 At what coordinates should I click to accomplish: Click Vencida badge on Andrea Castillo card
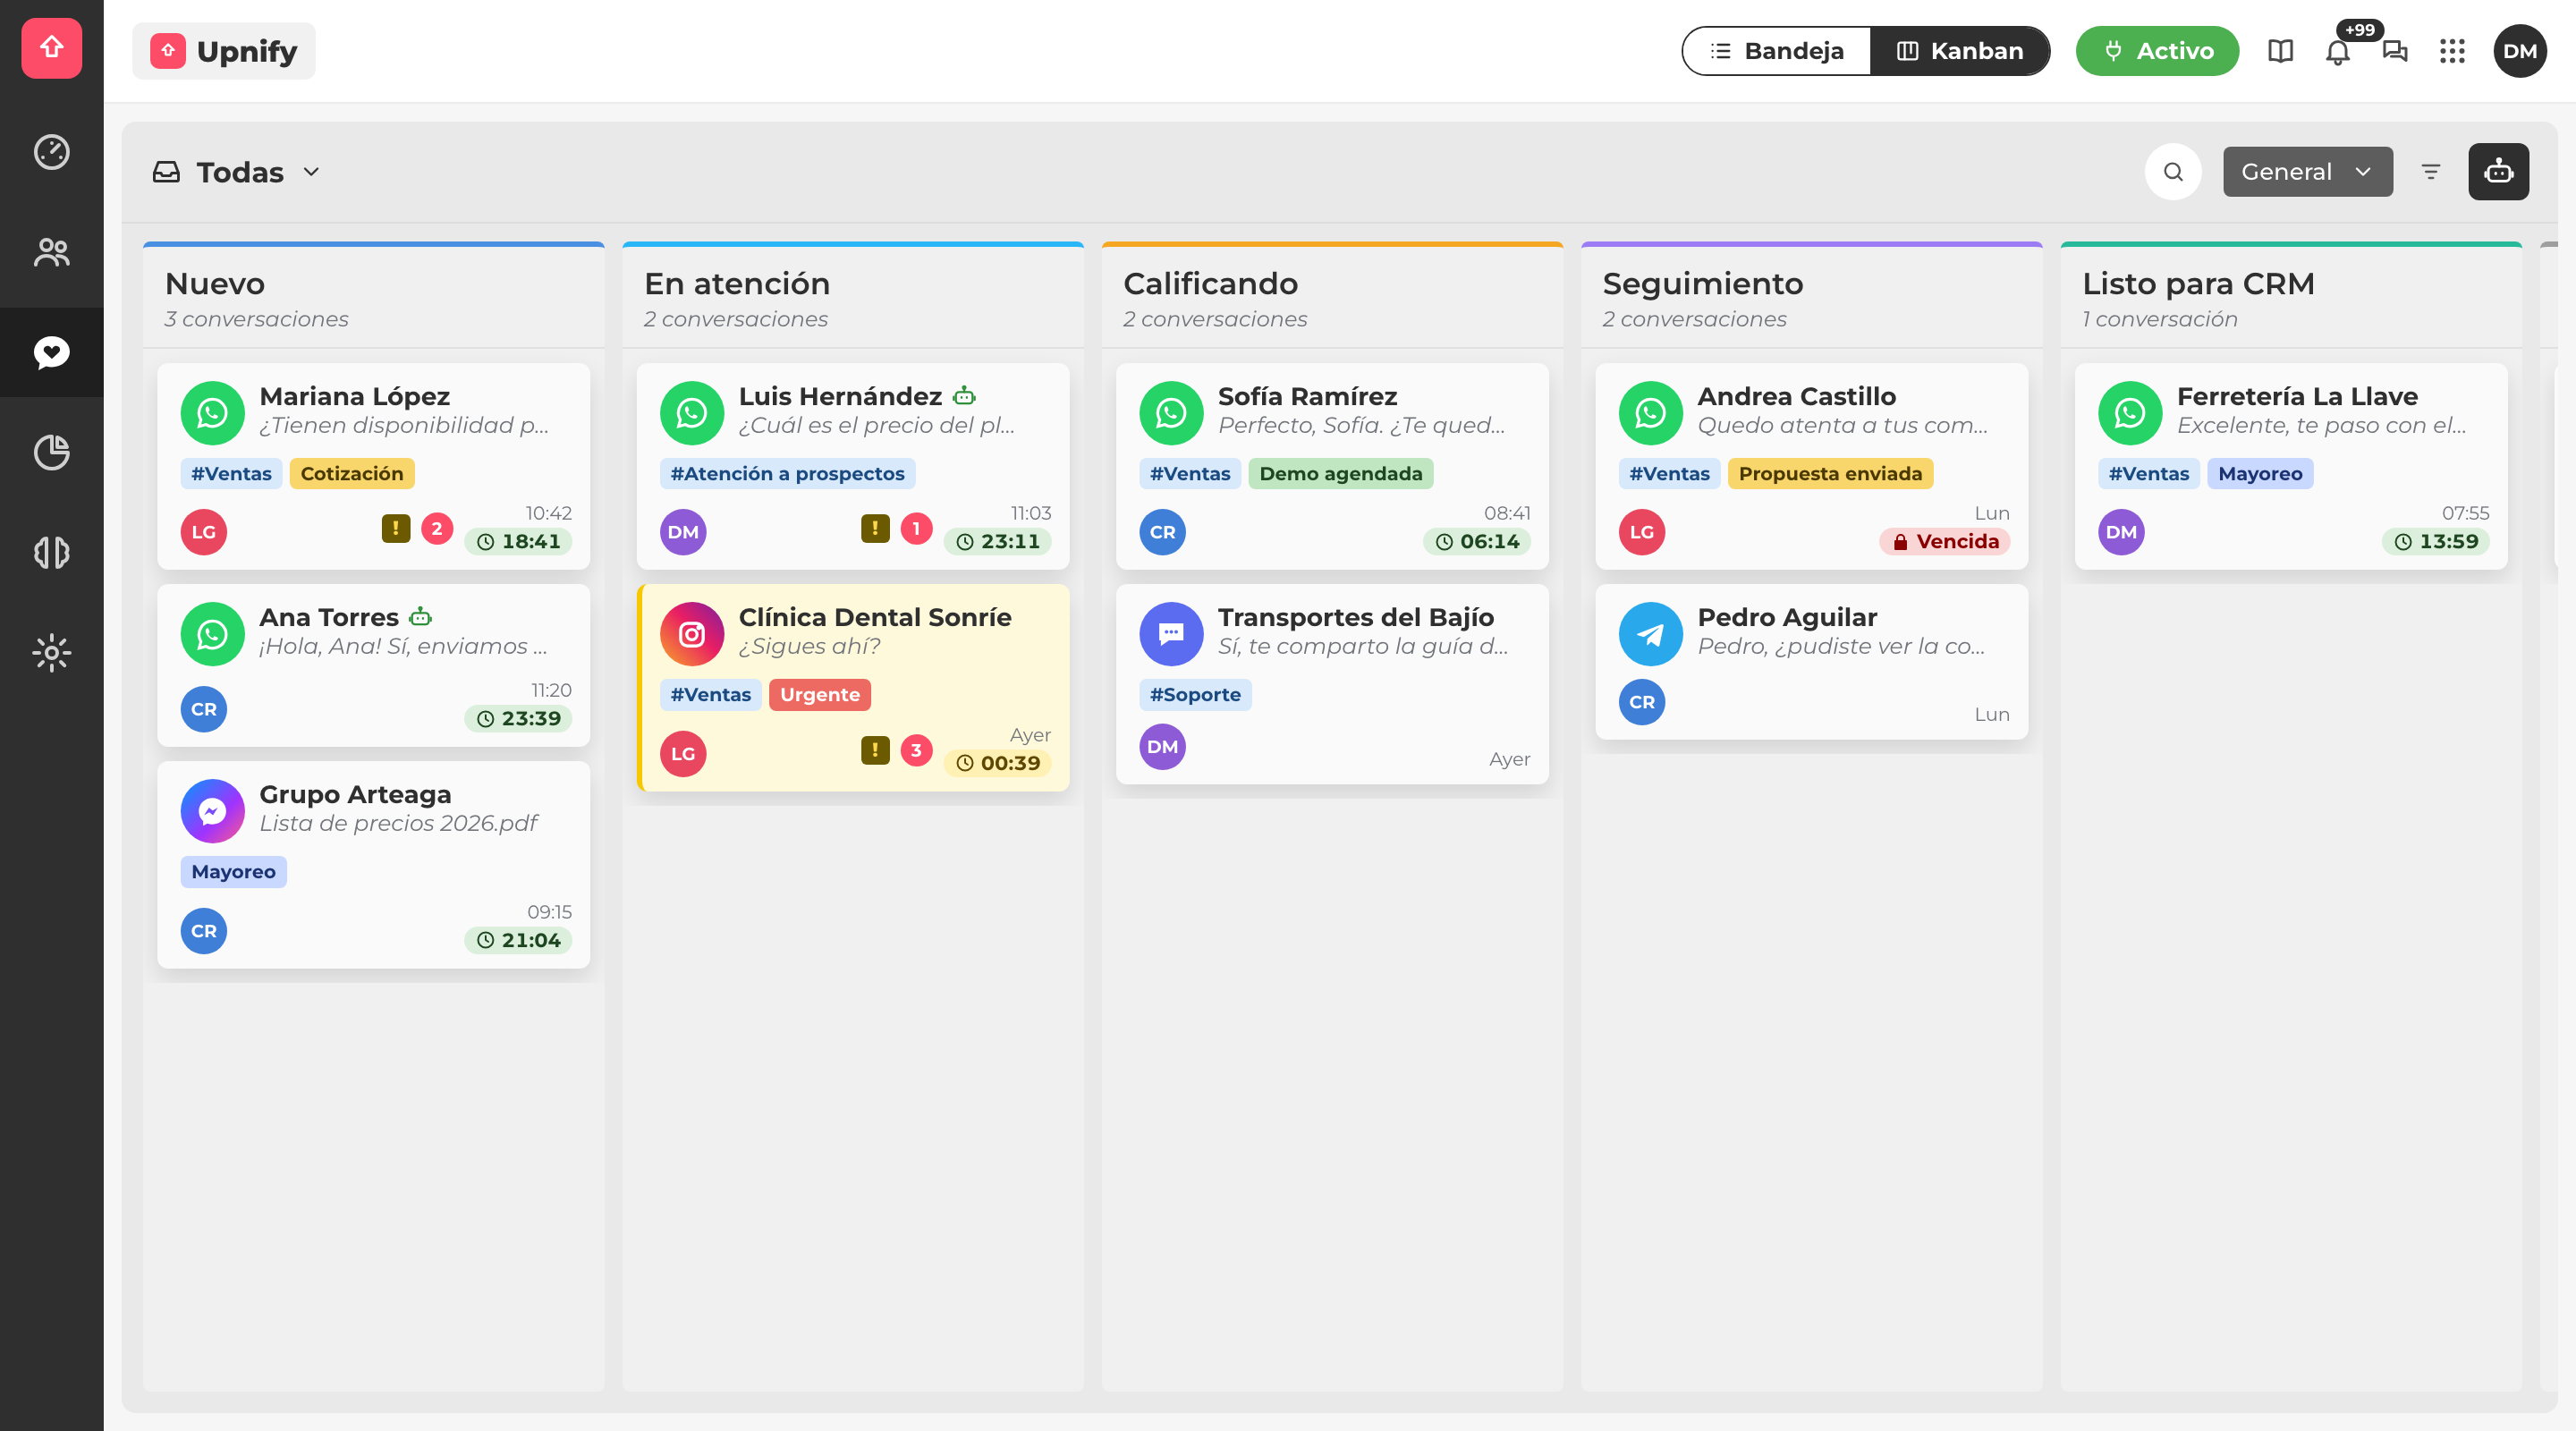[x=1944, y=541]
